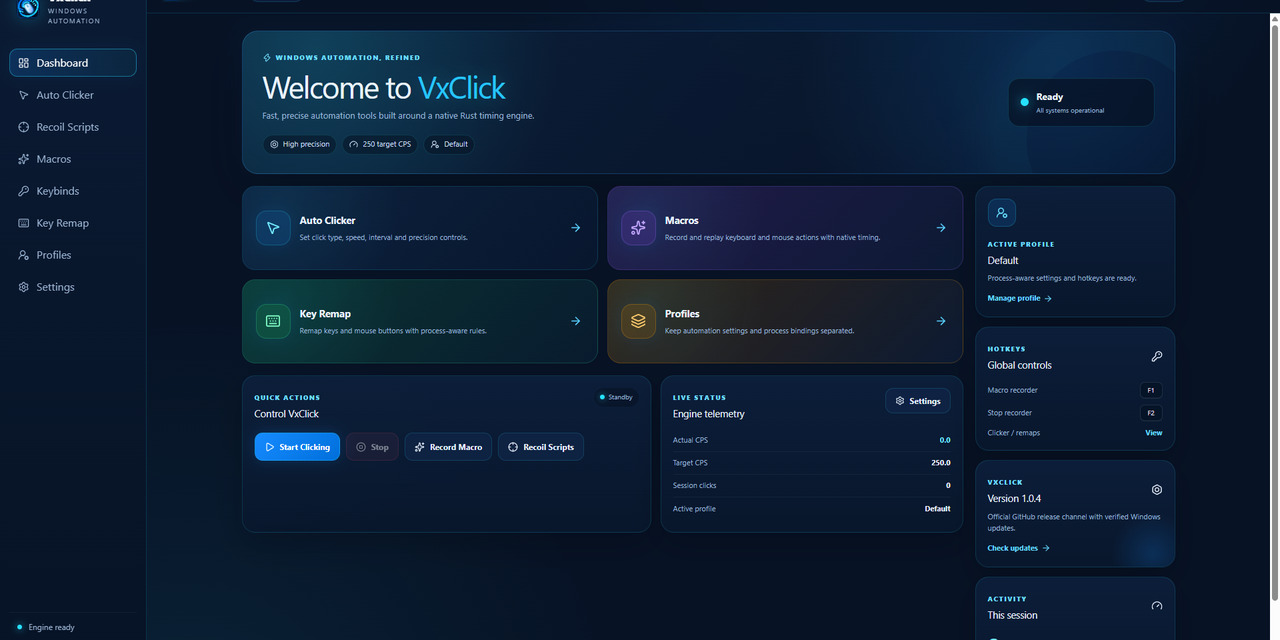
Task: Click the Macros card arrow
Action: click(x=941, y=228)
